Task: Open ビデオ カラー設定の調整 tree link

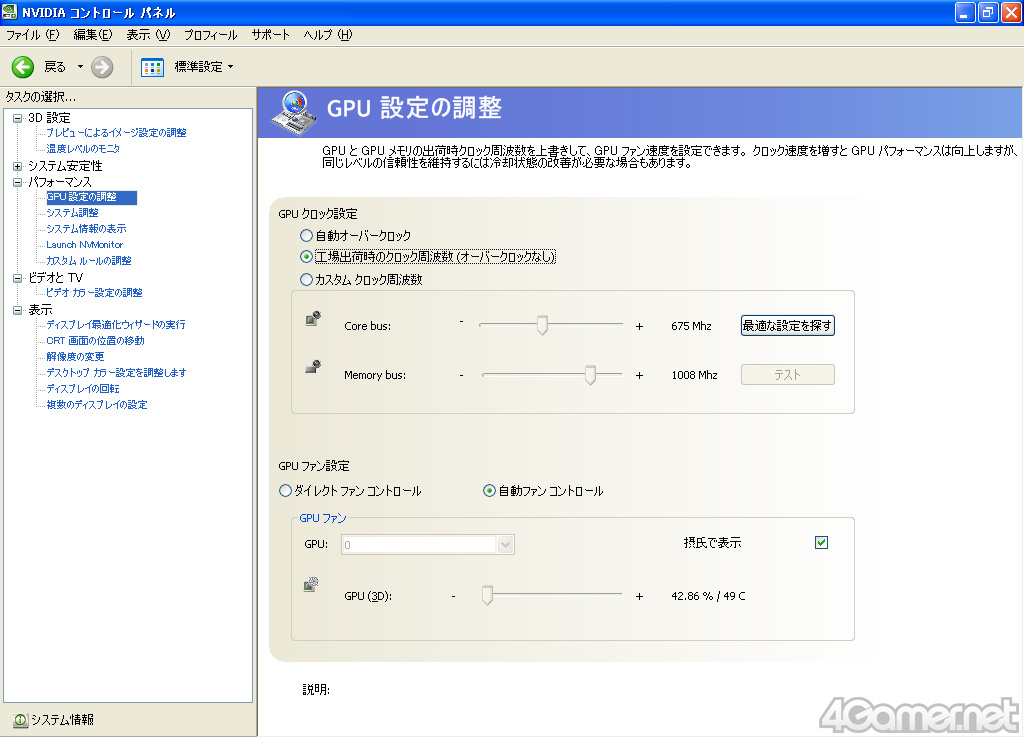Action: point(94,293)
